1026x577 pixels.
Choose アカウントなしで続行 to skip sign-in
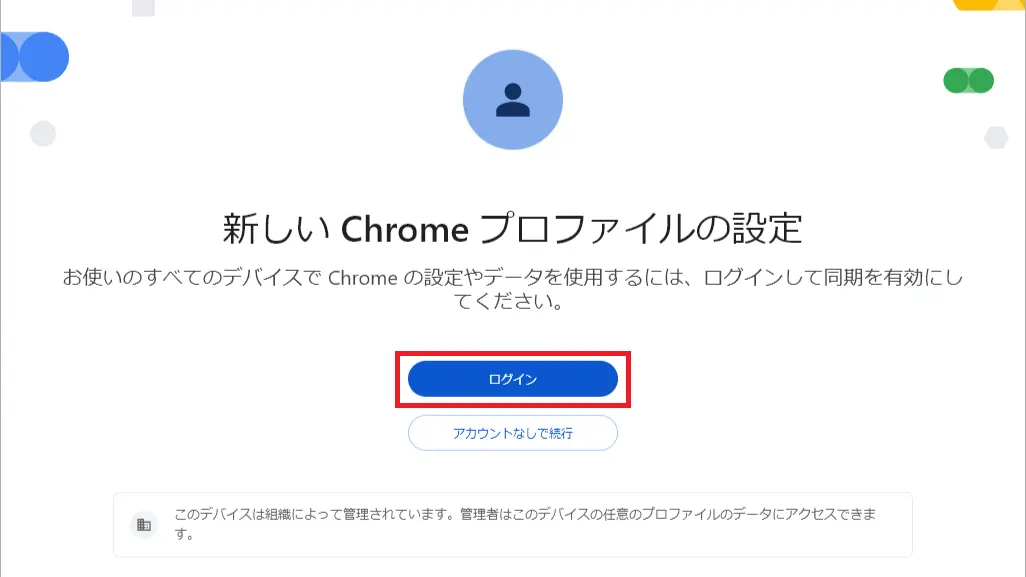(x=512, y=433)
